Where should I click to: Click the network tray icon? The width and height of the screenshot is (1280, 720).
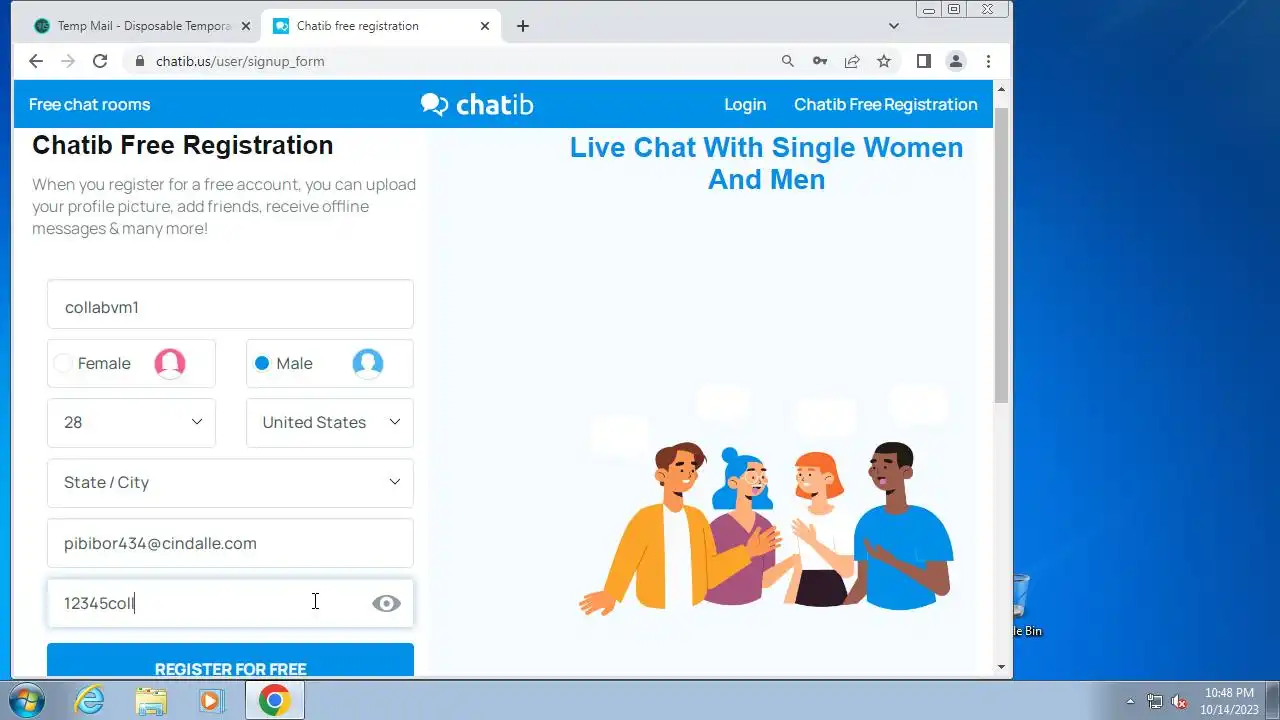(x=1155, y=701)
